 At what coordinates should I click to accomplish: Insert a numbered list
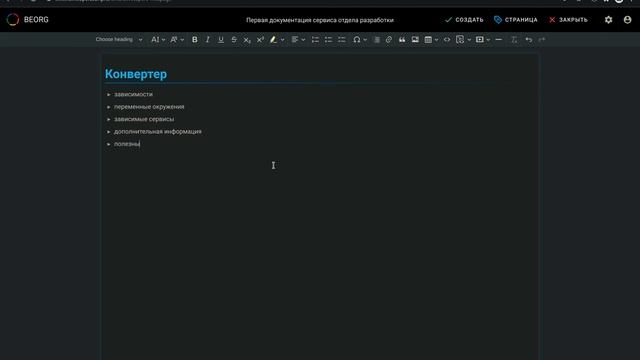[x=315, y=40]
